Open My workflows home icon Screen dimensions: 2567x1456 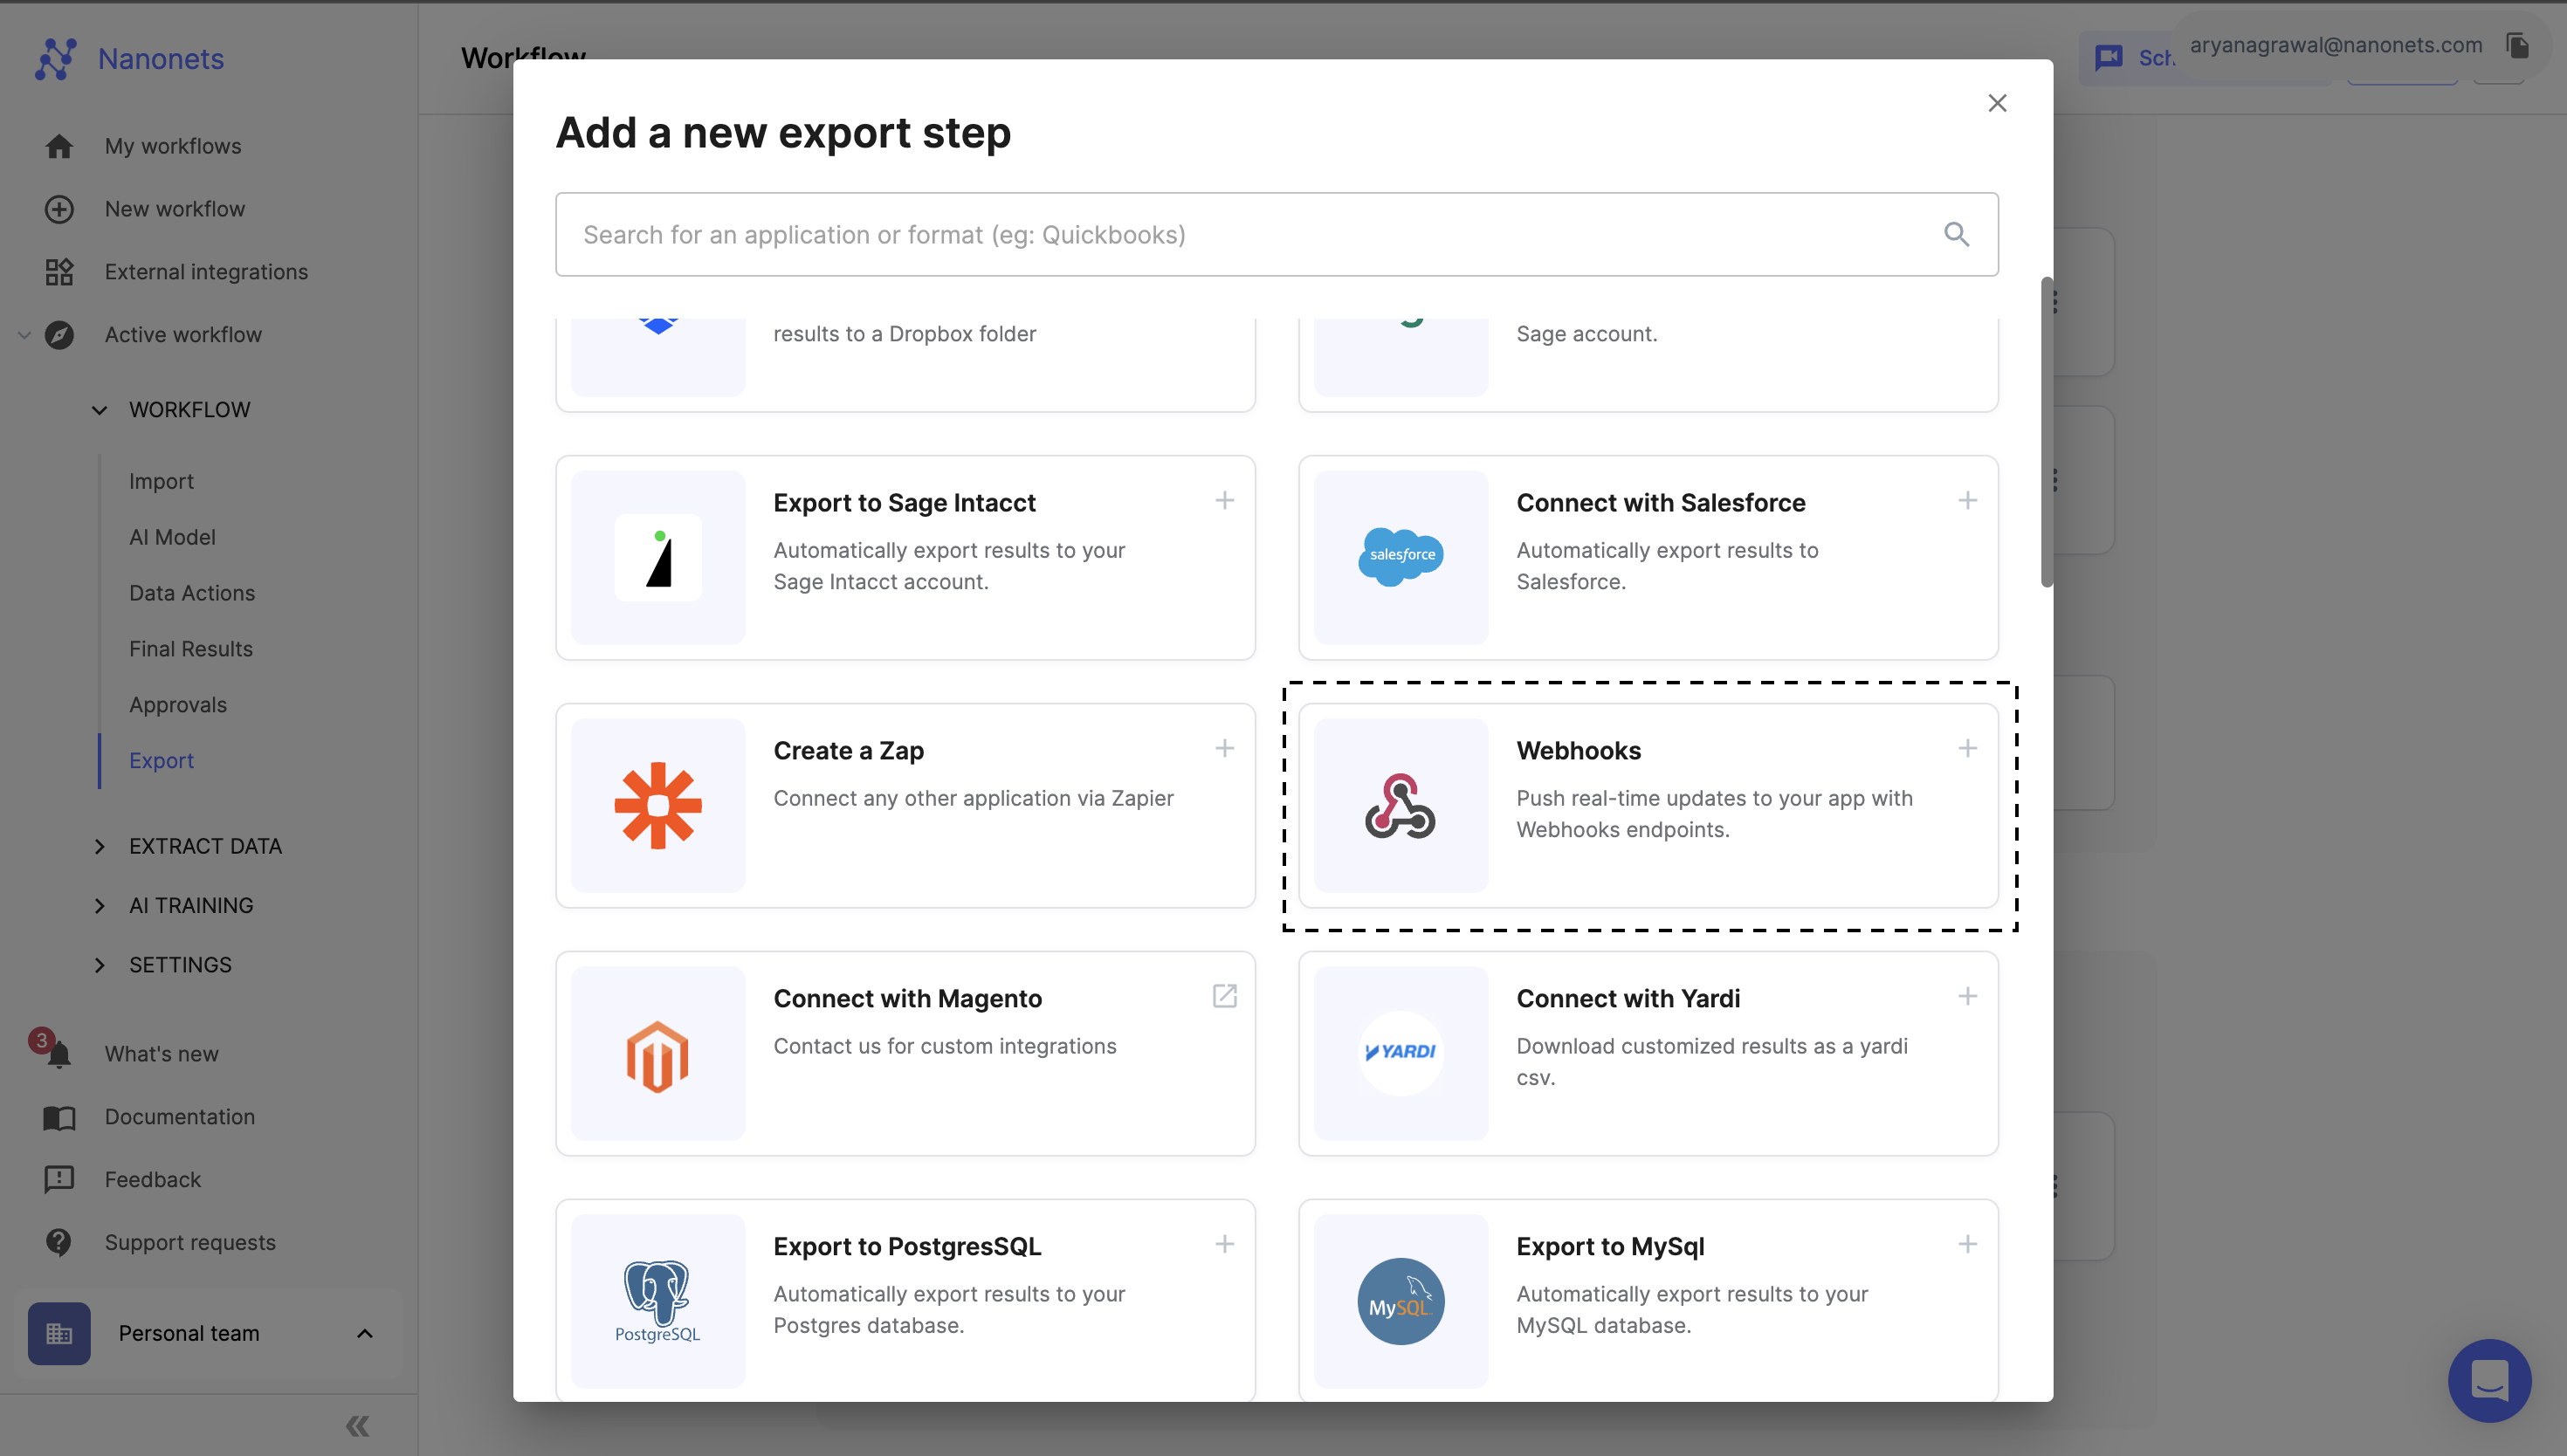tap(59, 146)
